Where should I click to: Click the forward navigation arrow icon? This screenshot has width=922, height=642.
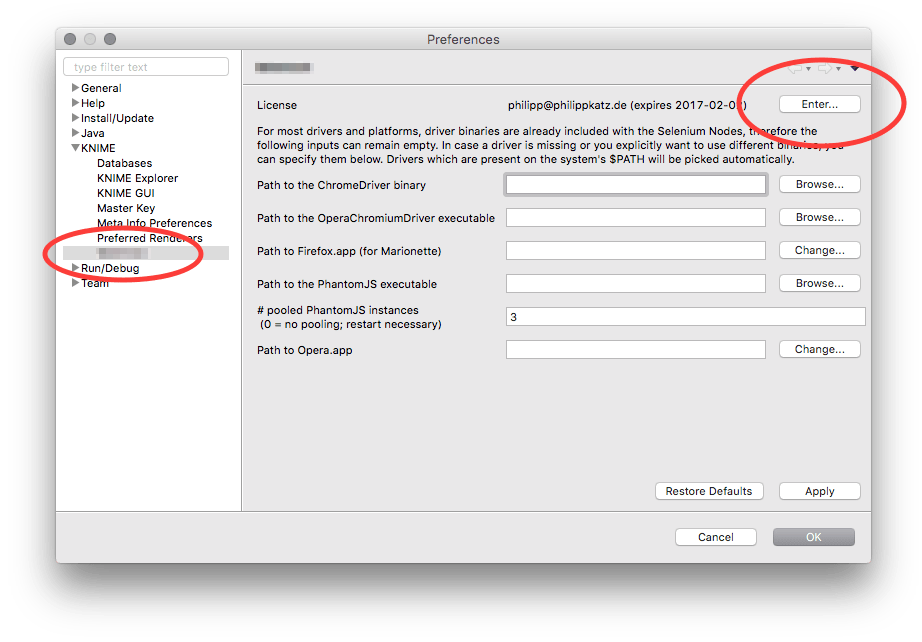pyautogui.click(x=826, y=69)
